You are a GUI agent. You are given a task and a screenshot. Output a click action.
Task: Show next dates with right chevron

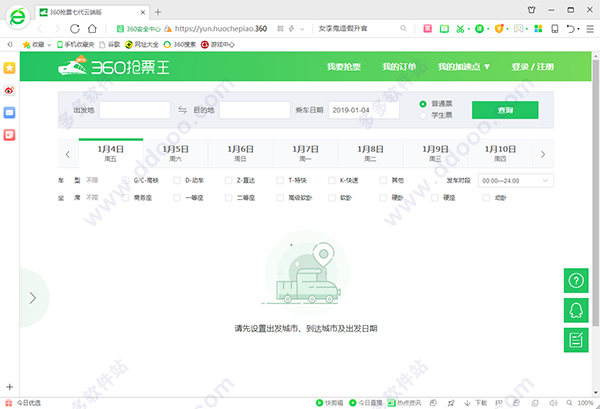pyautogui.click(x=543, y=154)
